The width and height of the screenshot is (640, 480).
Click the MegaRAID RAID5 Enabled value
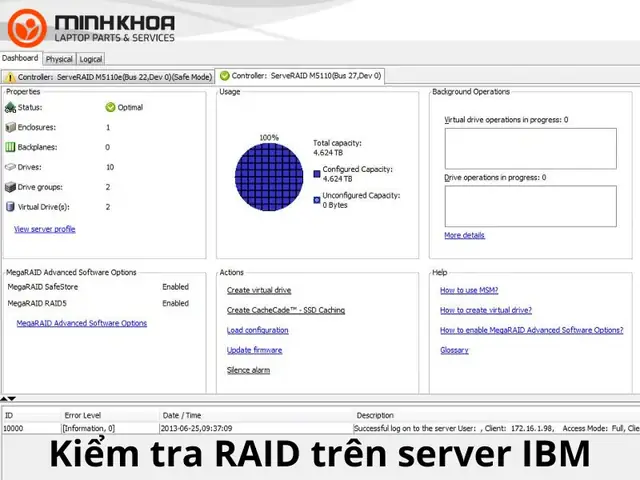click(176, 303)
